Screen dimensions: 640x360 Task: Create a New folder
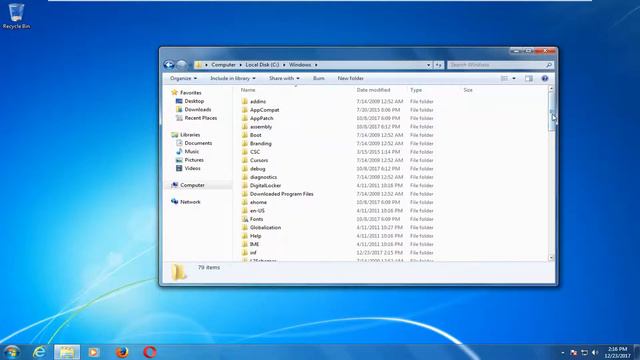click(351, 78)
